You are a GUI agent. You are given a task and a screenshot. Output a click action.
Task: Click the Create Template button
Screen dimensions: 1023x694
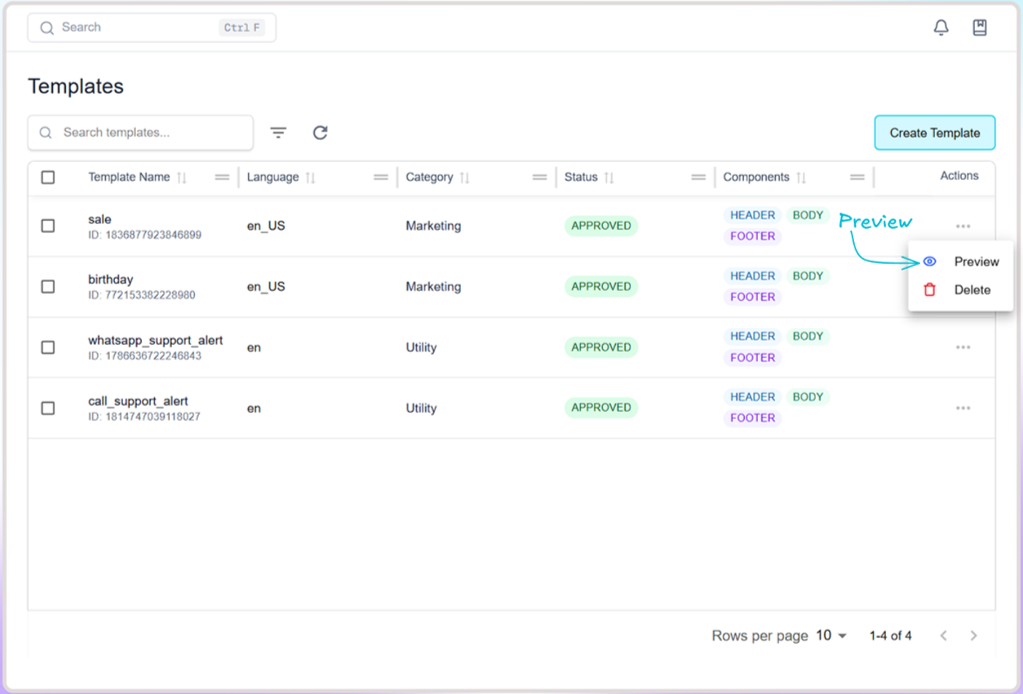click(x=934, y=133)
